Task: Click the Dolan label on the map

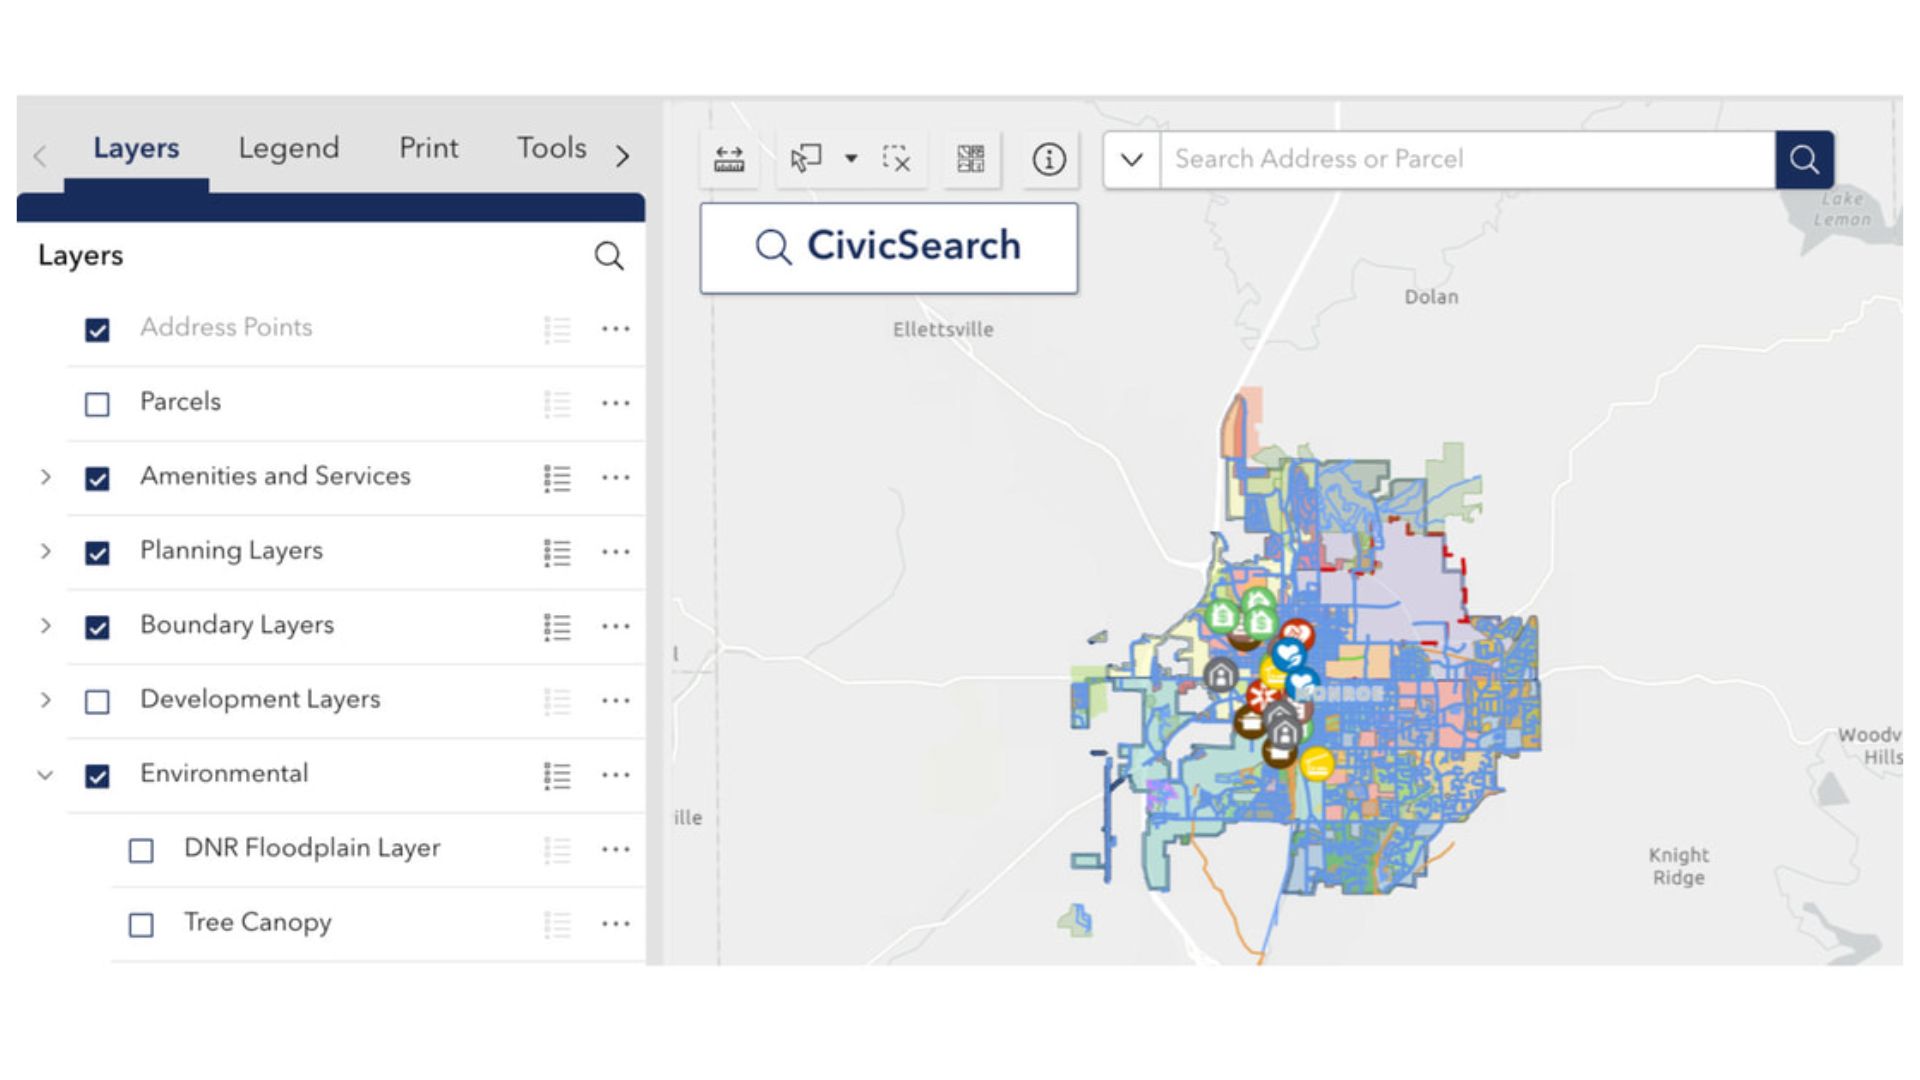Action: [x=1431, y=297]
